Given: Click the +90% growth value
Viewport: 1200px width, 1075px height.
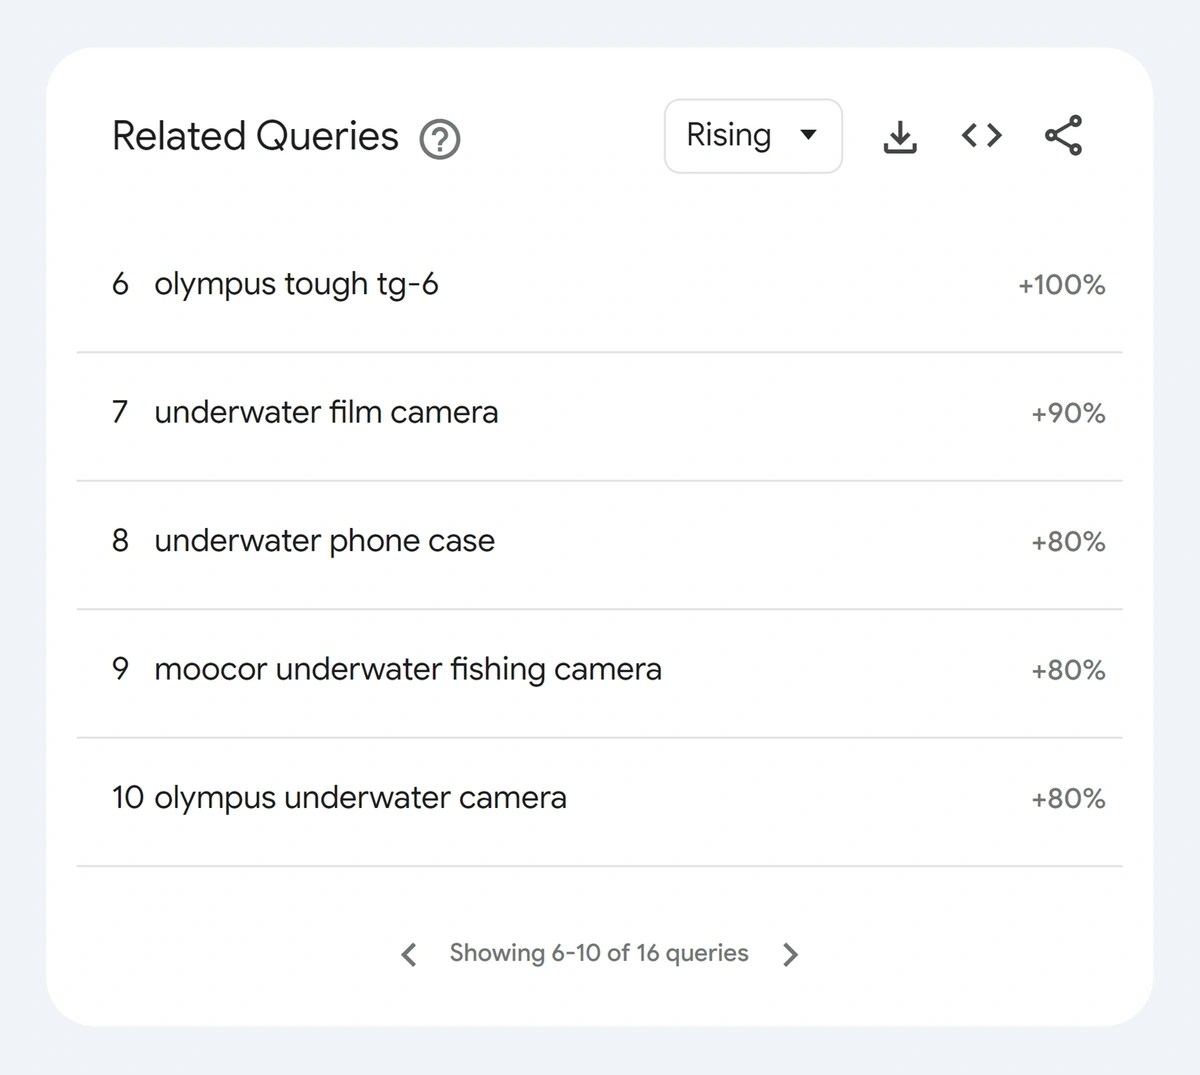Looking at the screenshot, I should 1068,413.
